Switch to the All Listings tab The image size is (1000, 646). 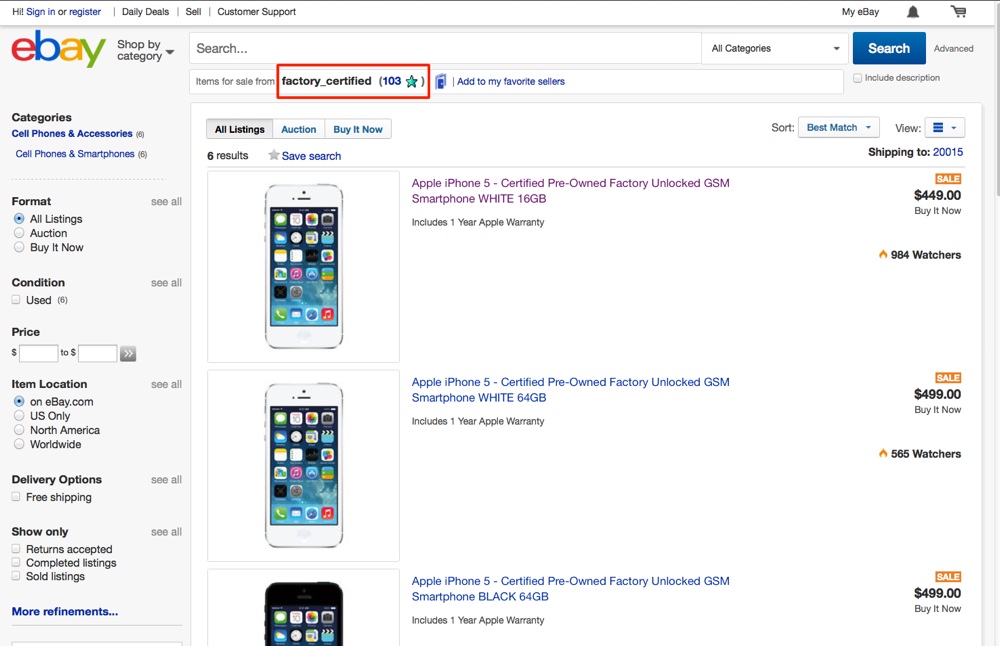(240, 129)
